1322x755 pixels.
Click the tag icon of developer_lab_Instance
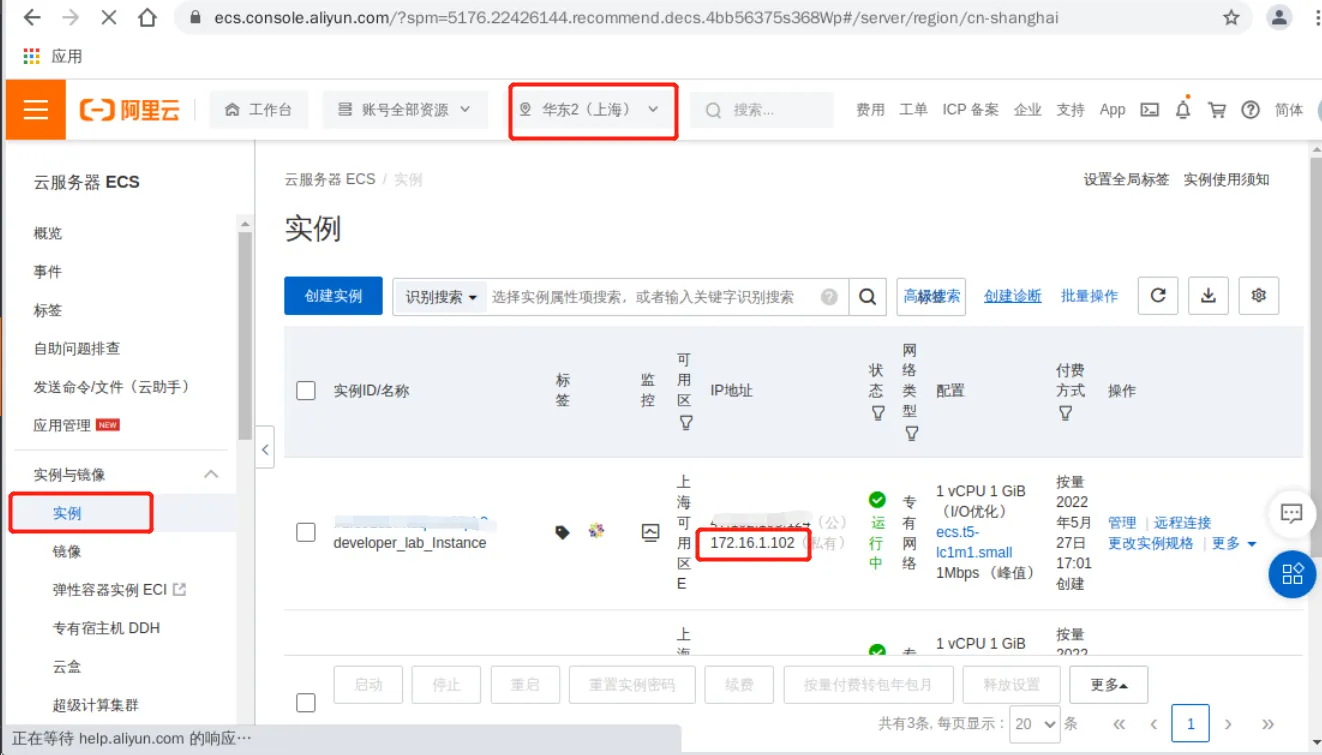[x=562, y=532]
